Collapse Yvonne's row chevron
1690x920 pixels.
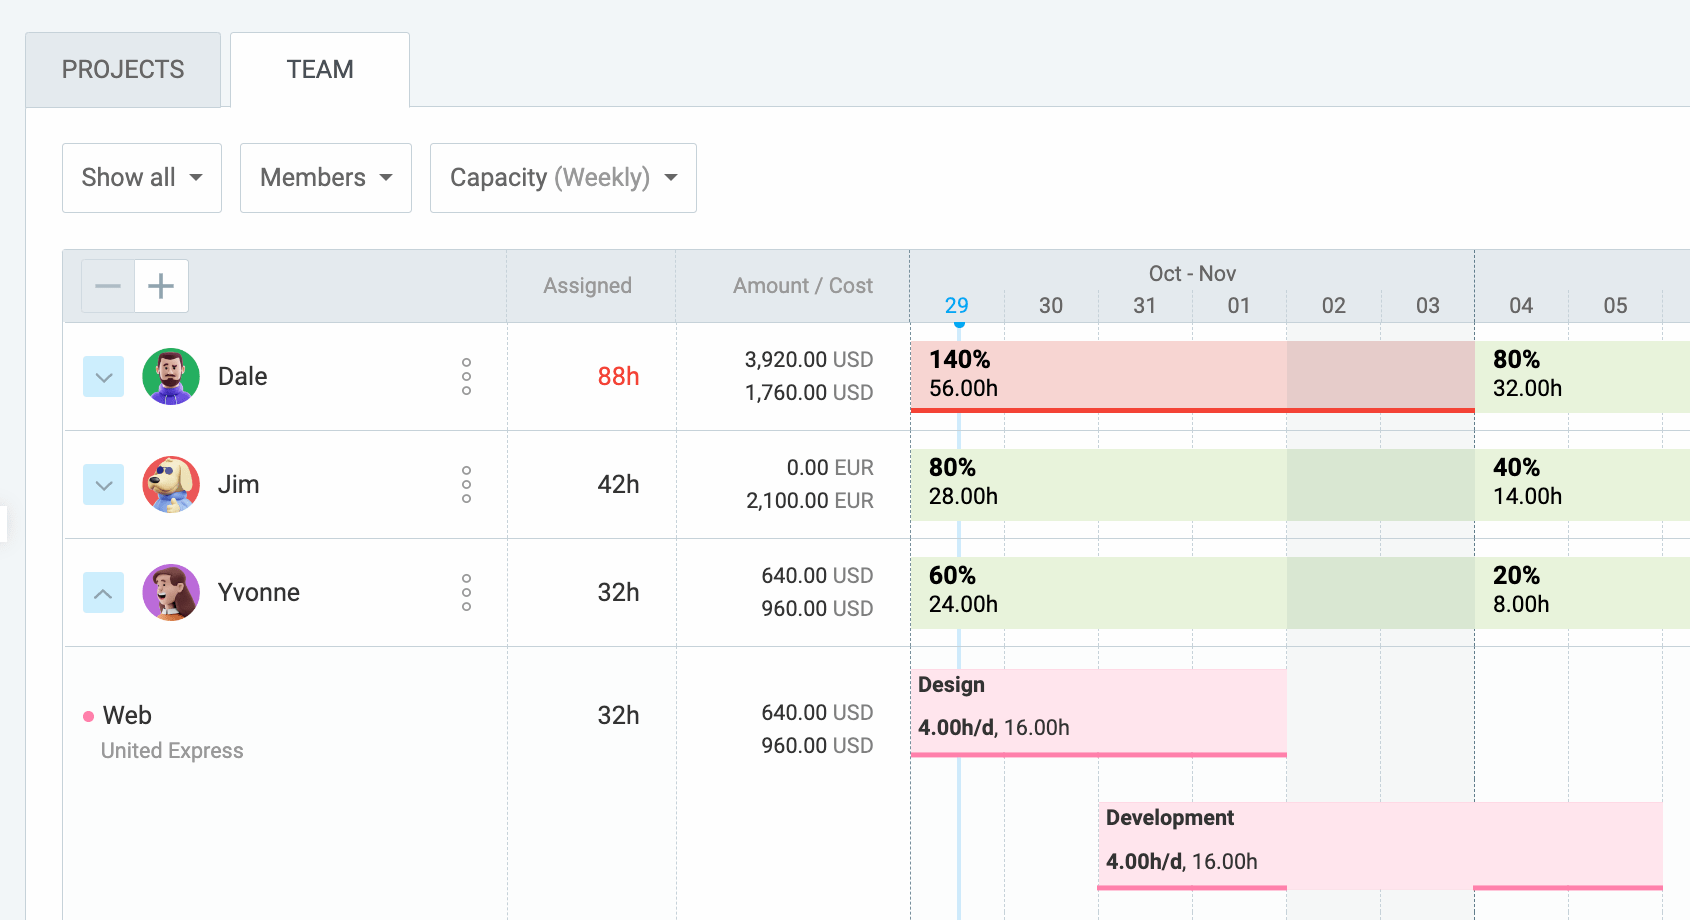point(103,593)
